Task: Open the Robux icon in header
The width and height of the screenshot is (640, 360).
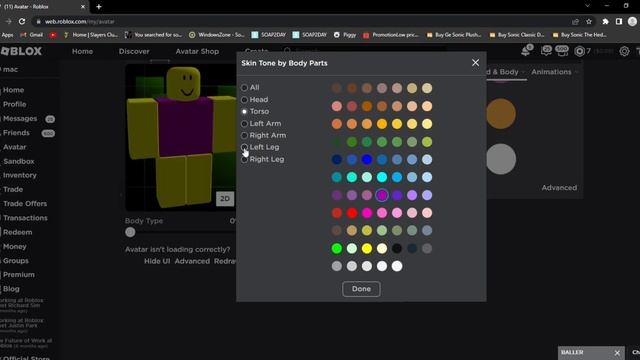Action: pos(579,51)
